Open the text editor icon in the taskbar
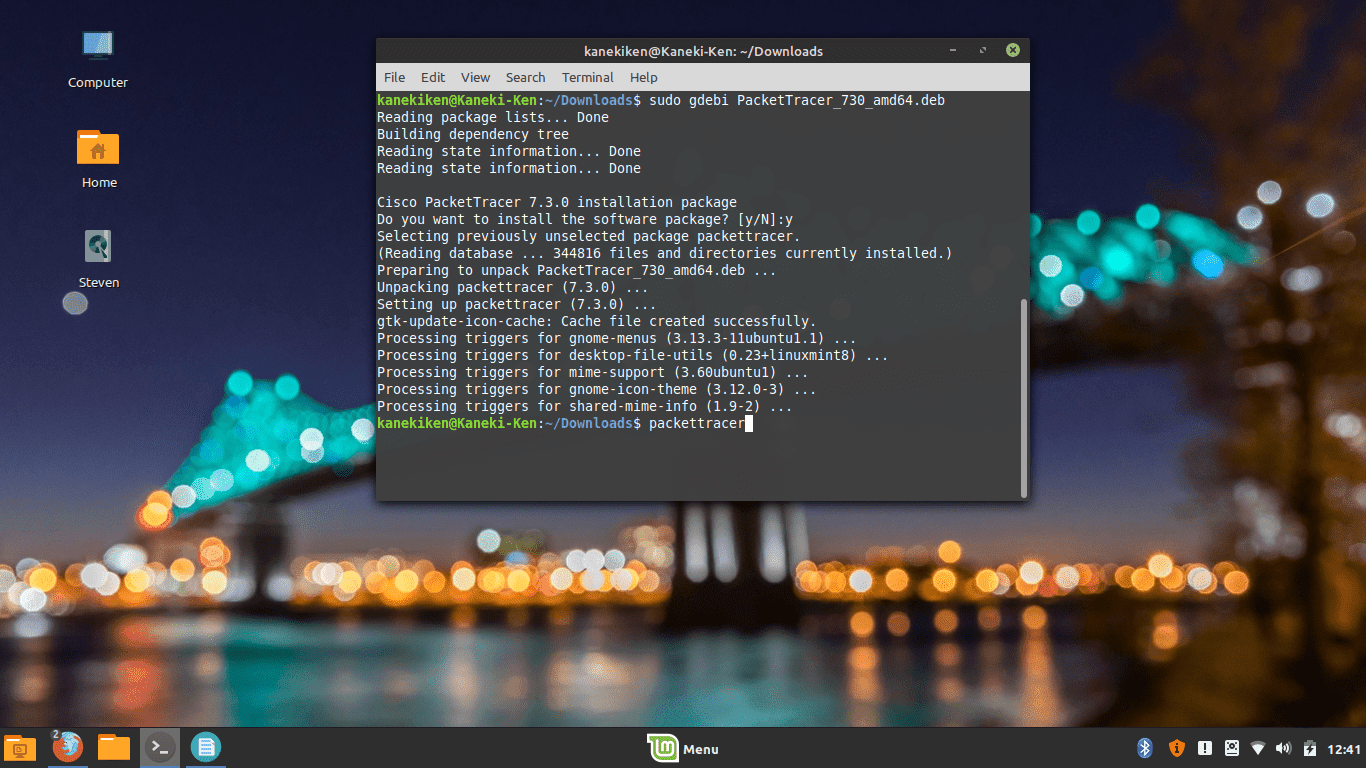Screen dimensions: 1366x768 click(x=205, y=747)
